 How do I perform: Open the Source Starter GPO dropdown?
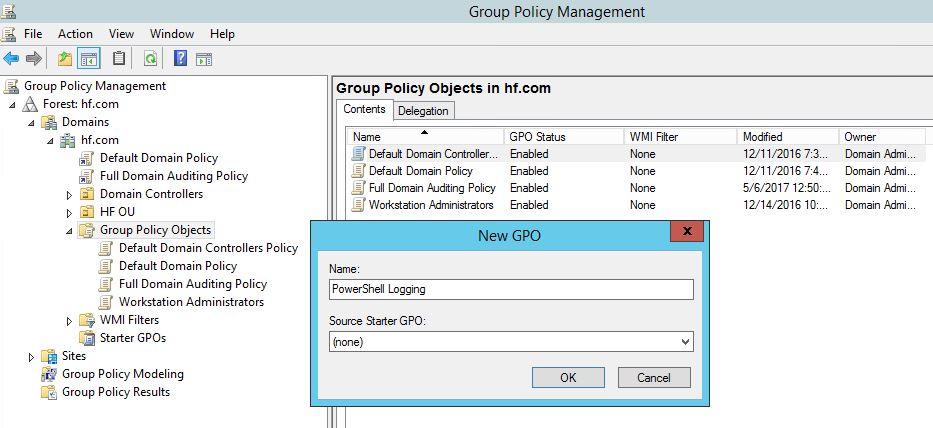[x=684, y=341]
